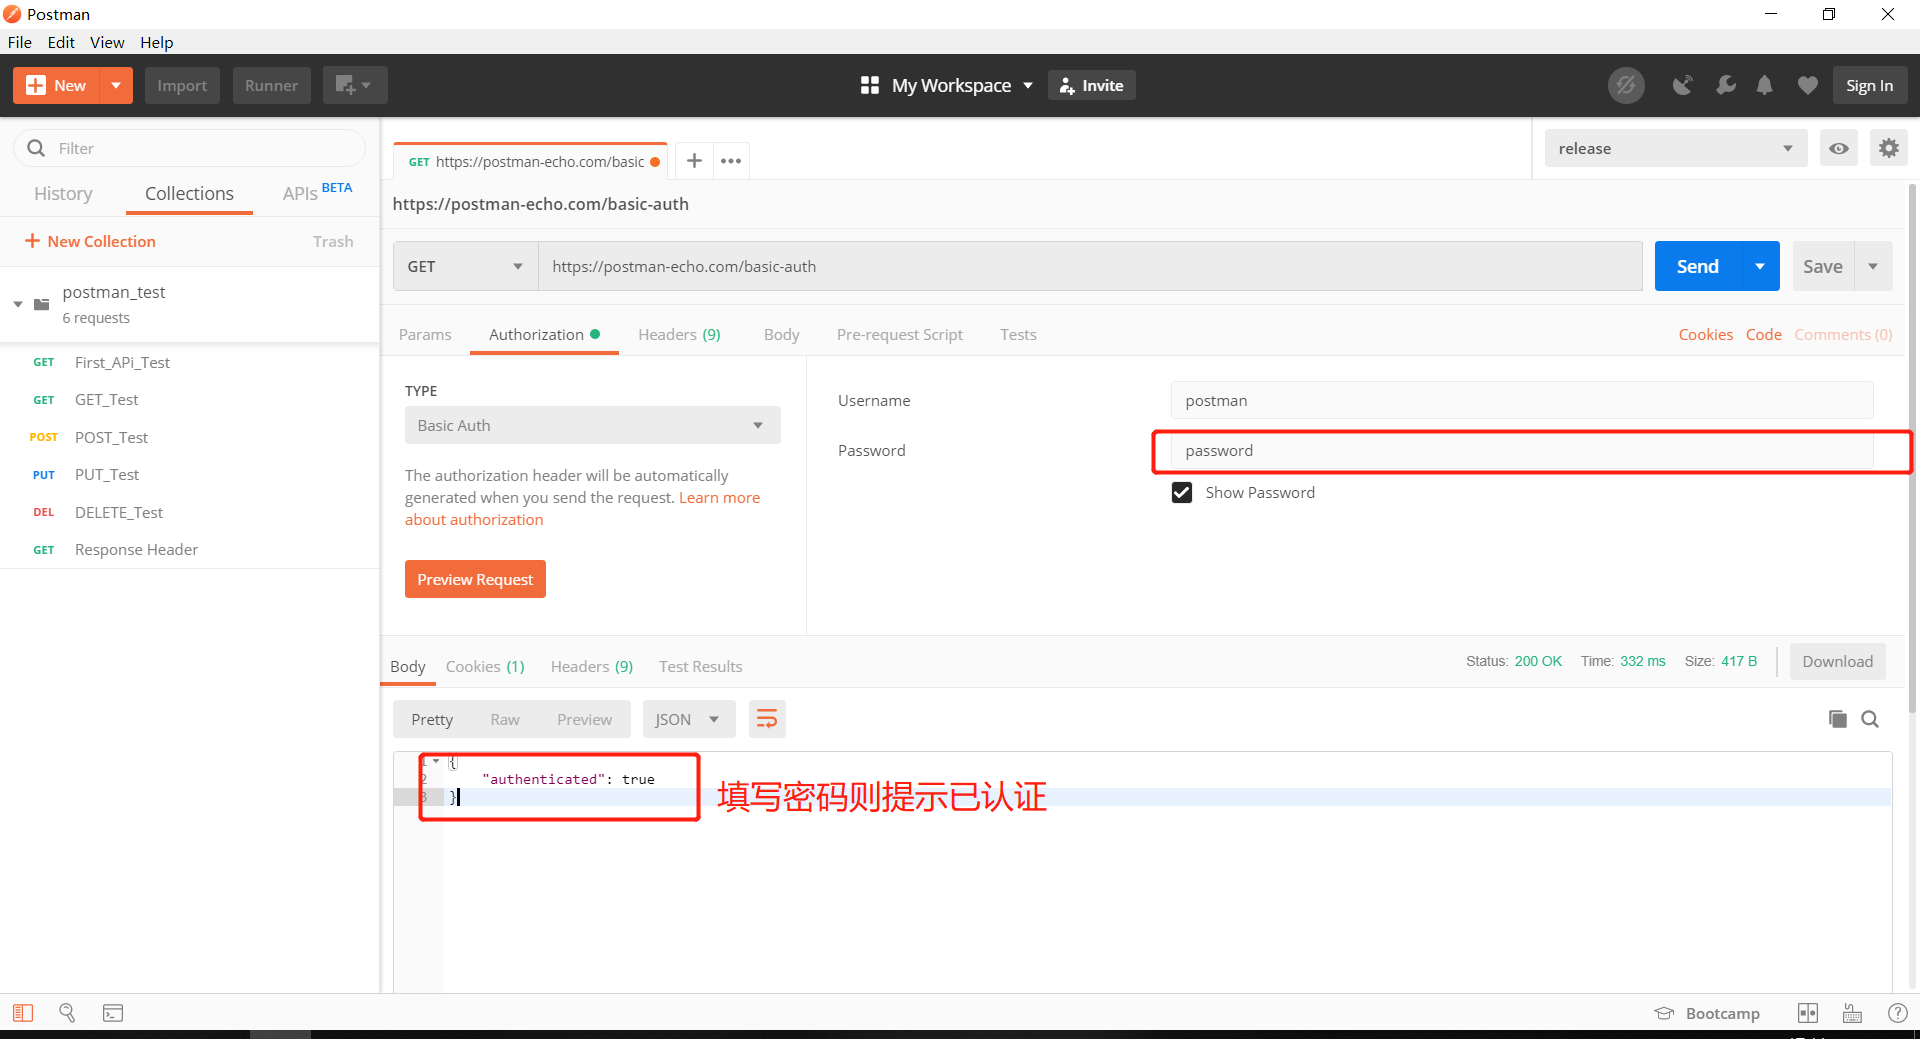
Task: Open the GET method dropdown
Action: pyautogui.click(x=465, y=266)
